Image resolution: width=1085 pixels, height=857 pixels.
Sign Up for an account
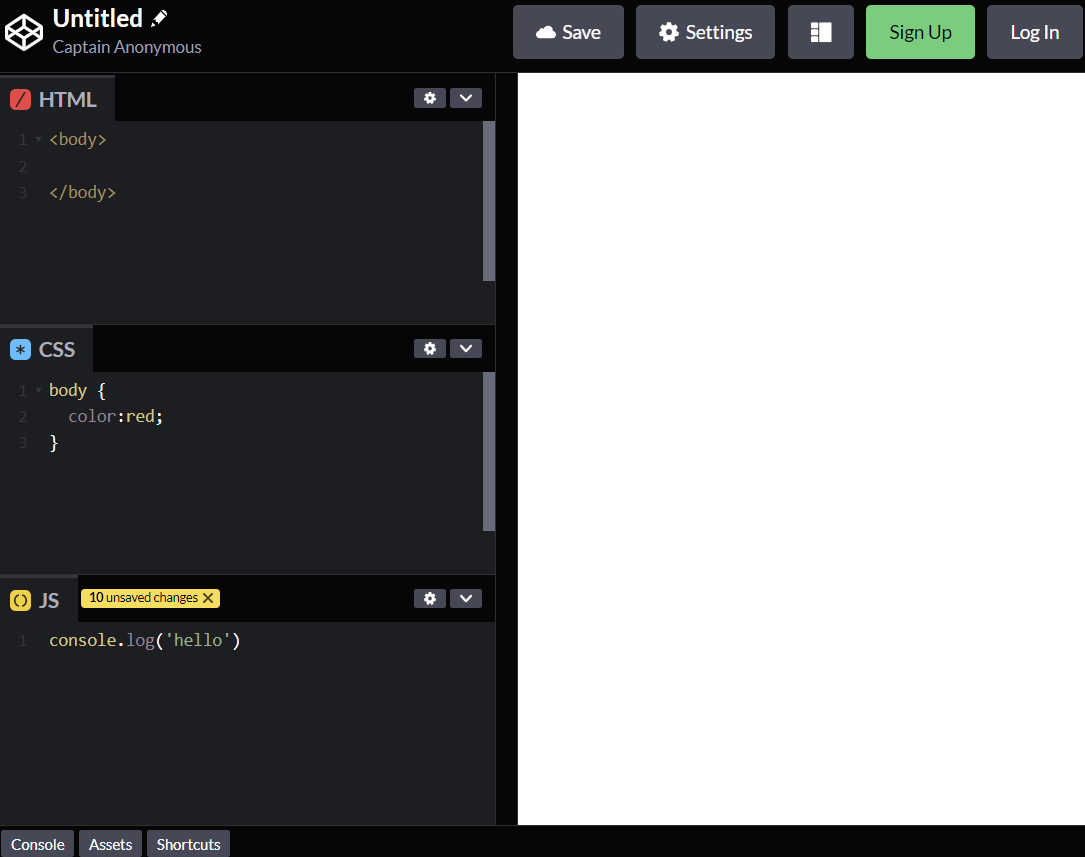(920, 31)
